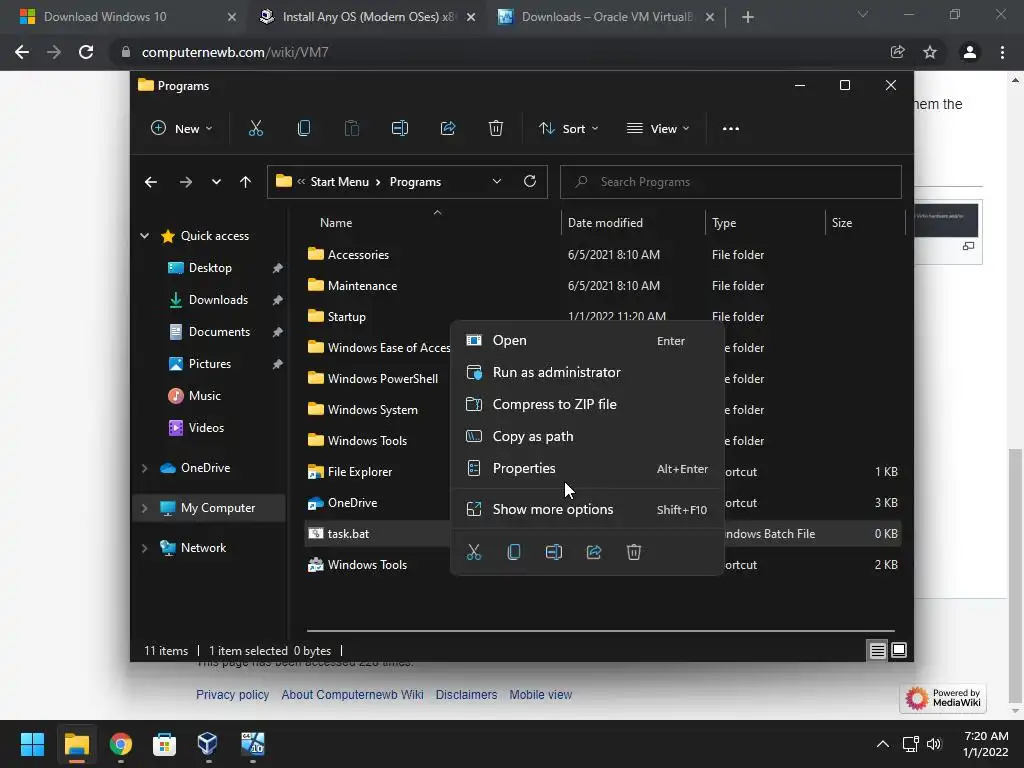The height and width of the screenshot is (768, 1024).
Task: Select Pictures in Quick access
Action: click(212, 364)
